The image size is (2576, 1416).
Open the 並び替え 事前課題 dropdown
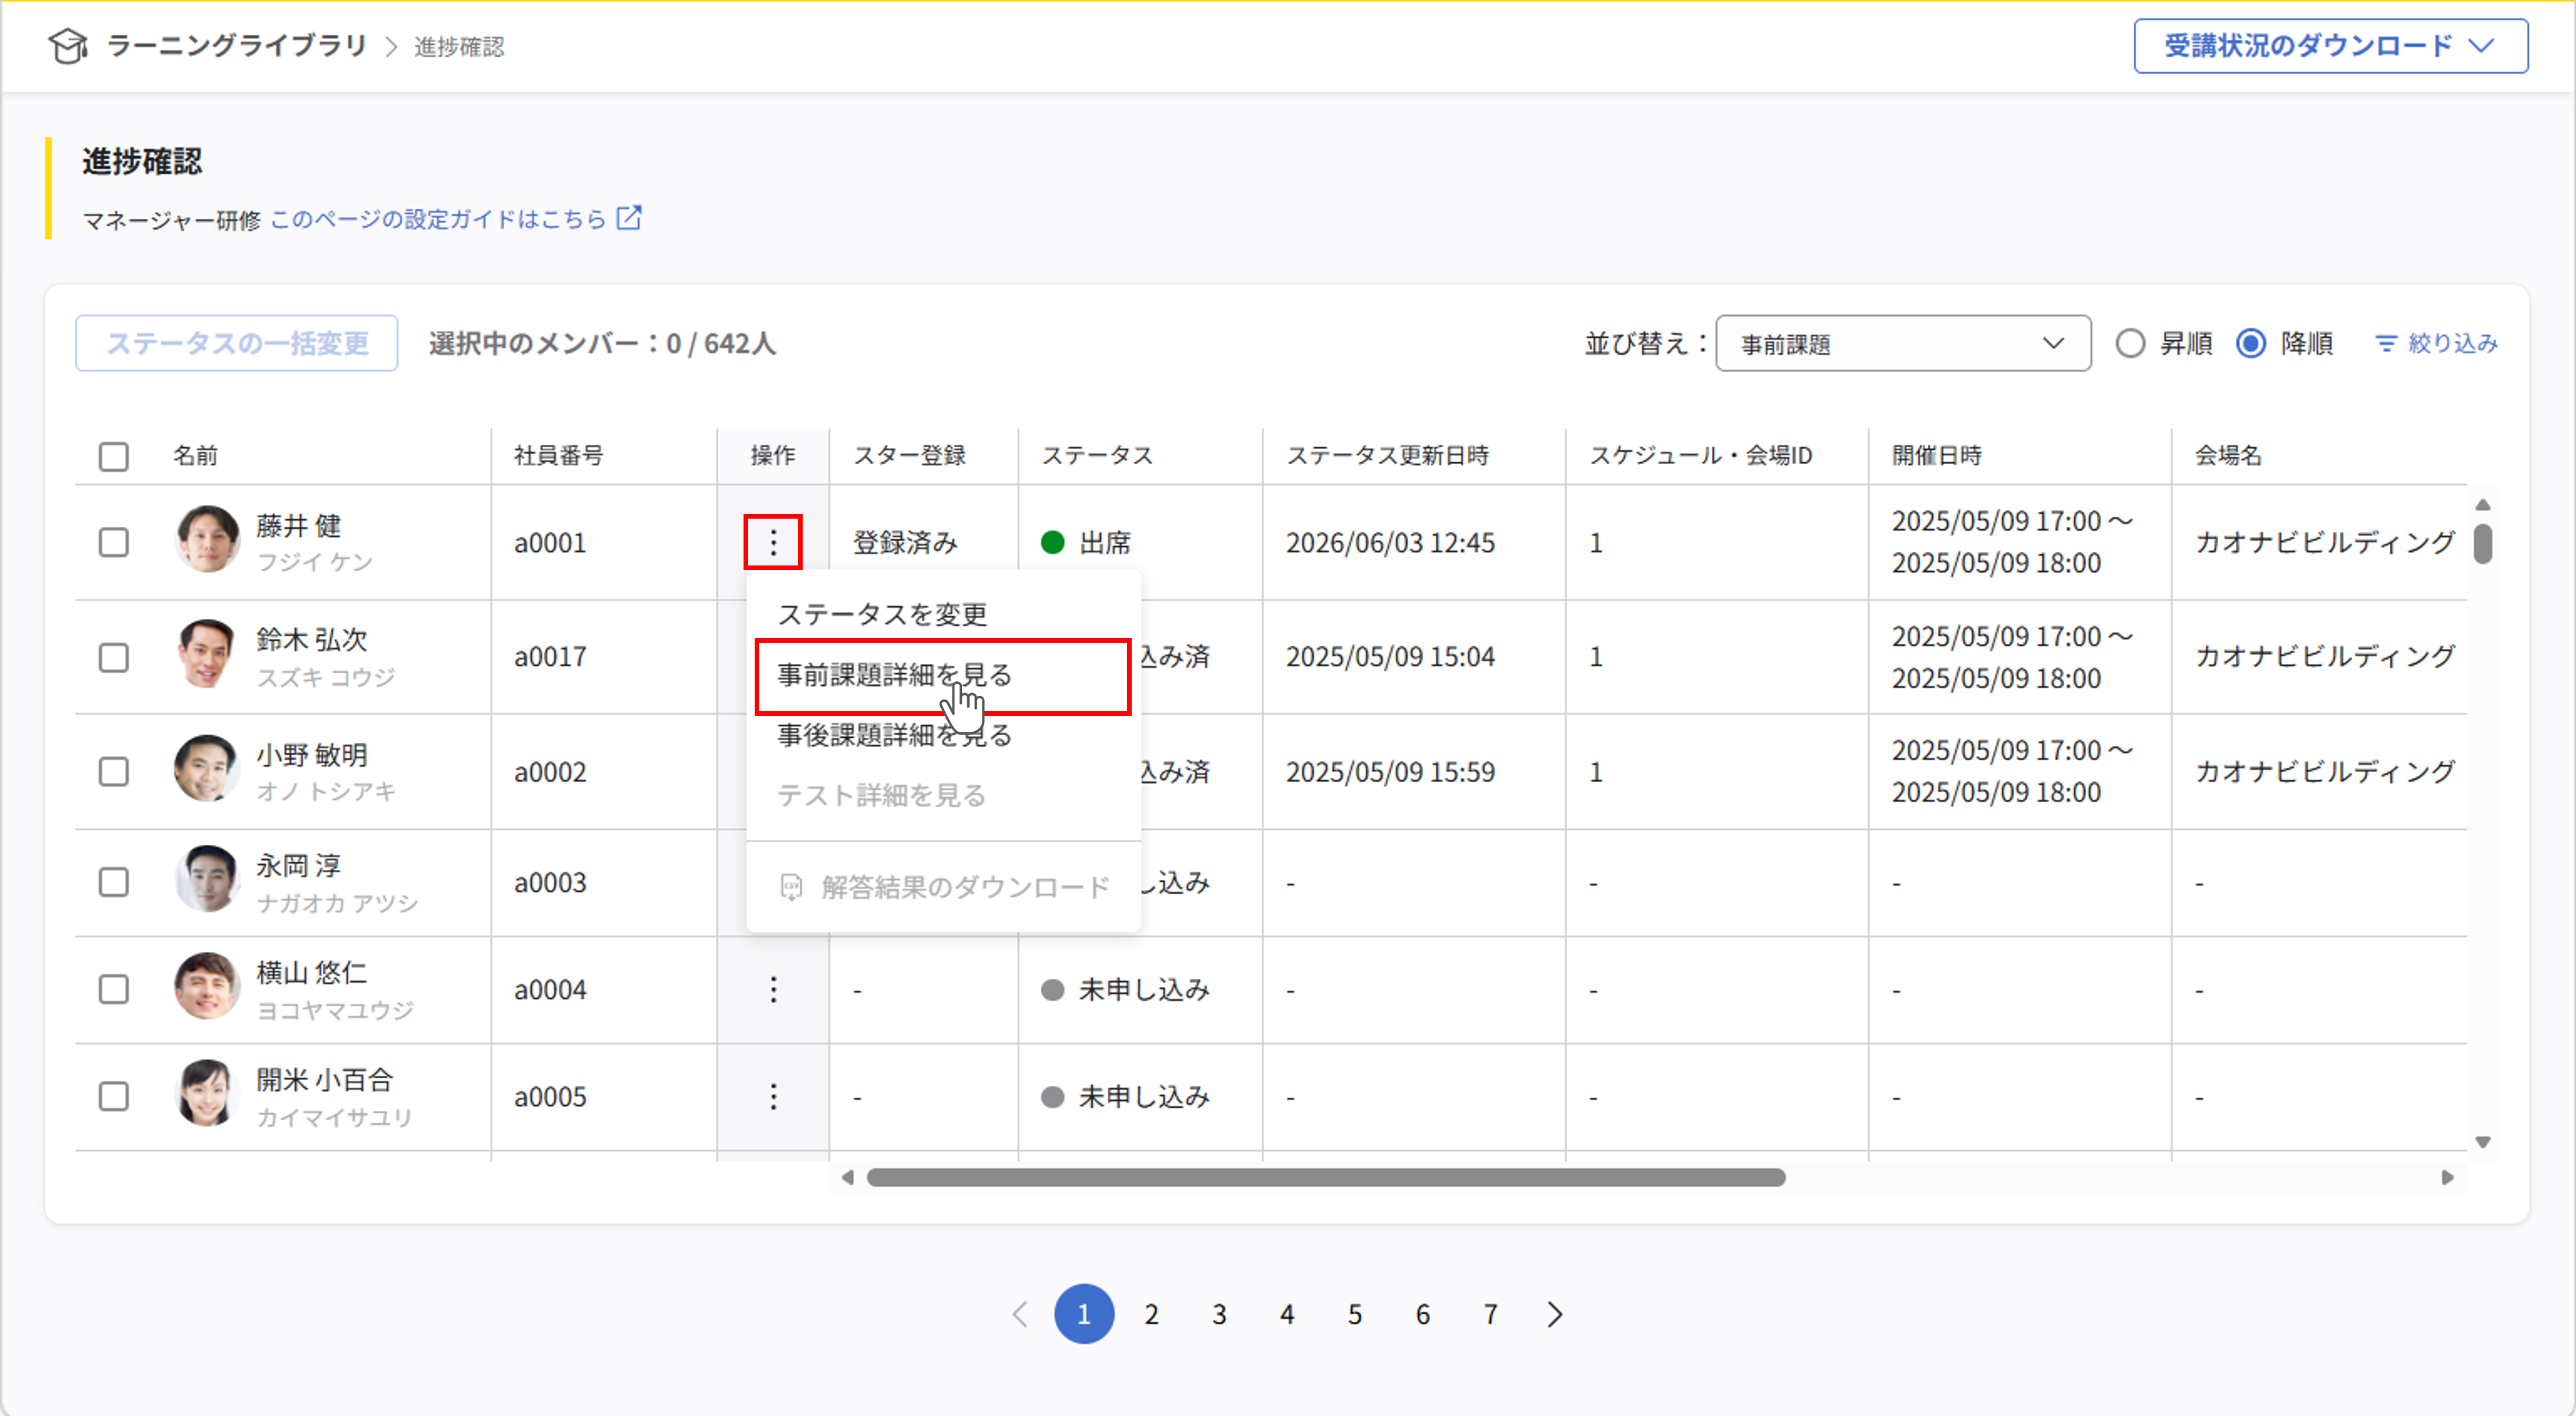tap(1903, 344)
